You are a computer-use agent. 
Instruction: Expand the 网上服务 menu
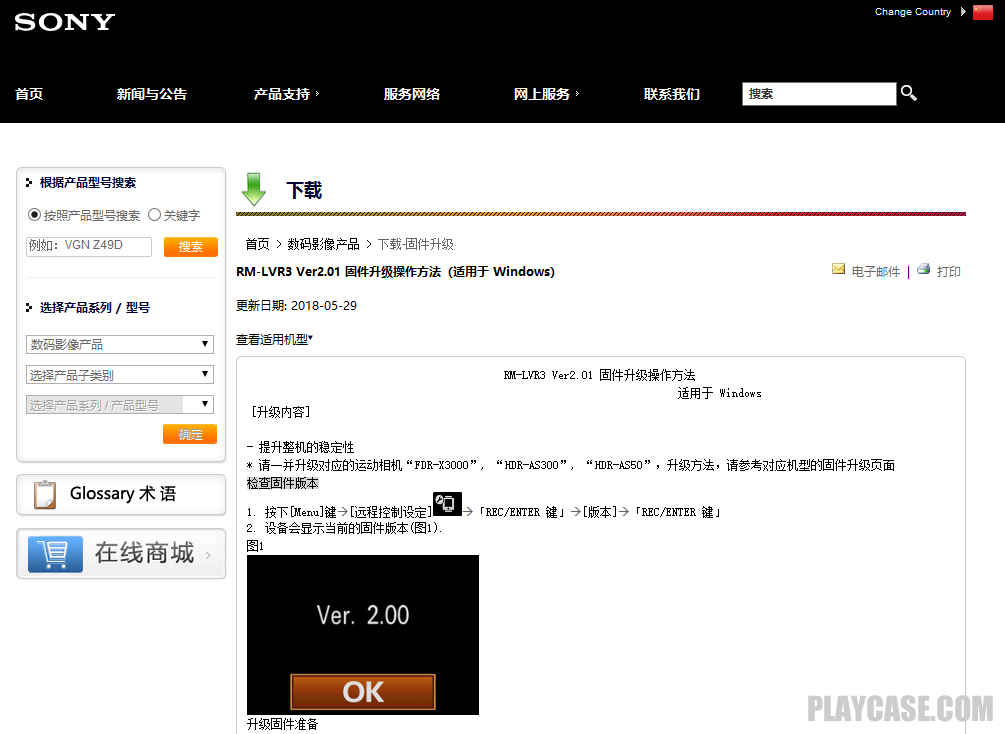tap(546, 94)
